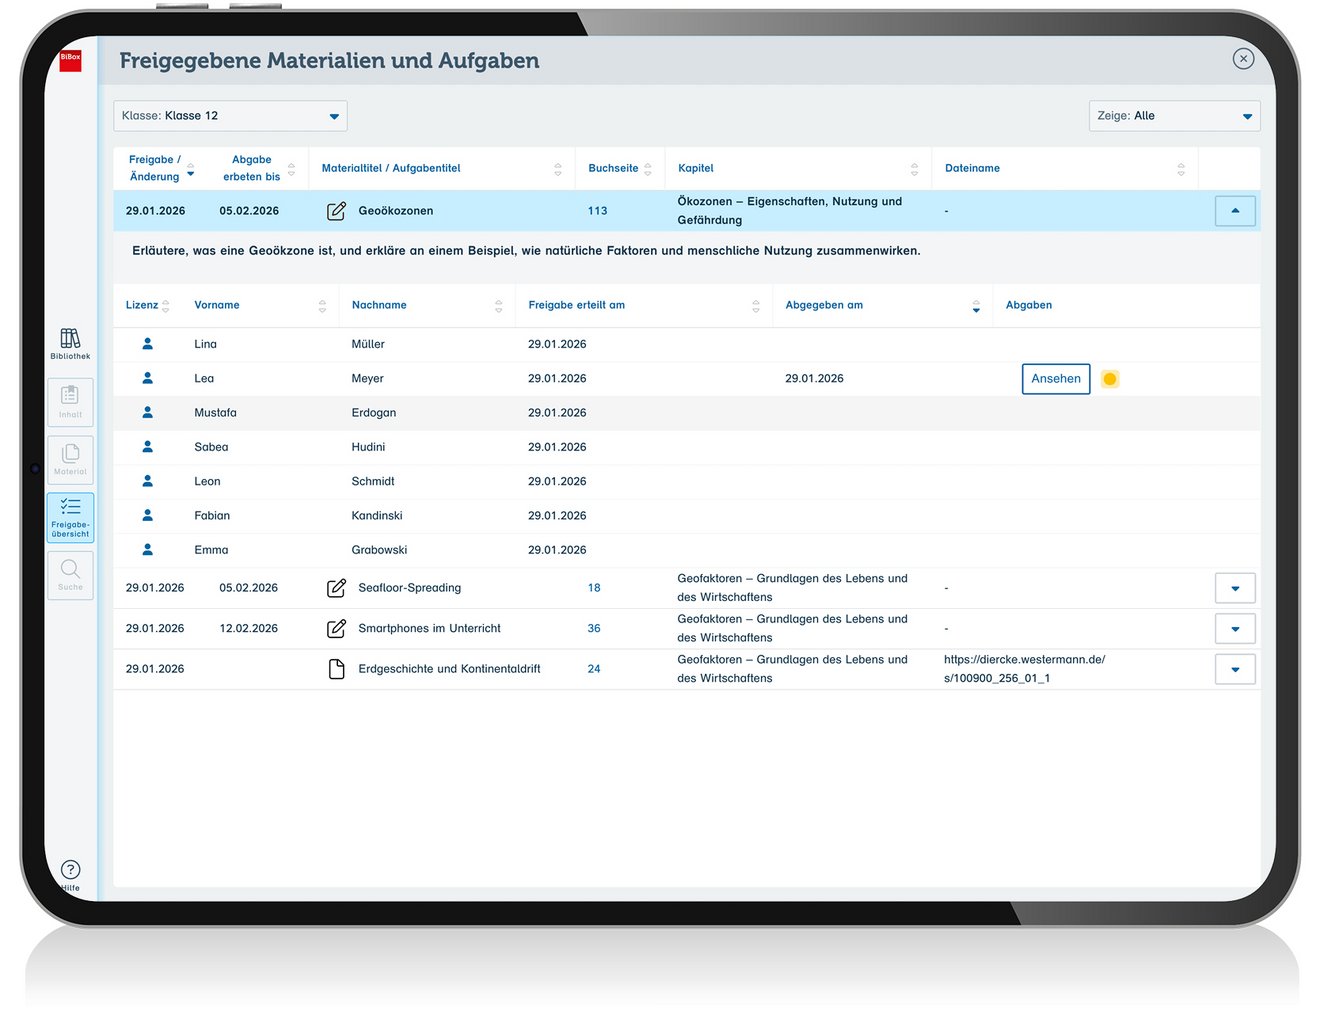
Task: Open the Hilfe question mark icon
Action: click(x=70, y=870)
